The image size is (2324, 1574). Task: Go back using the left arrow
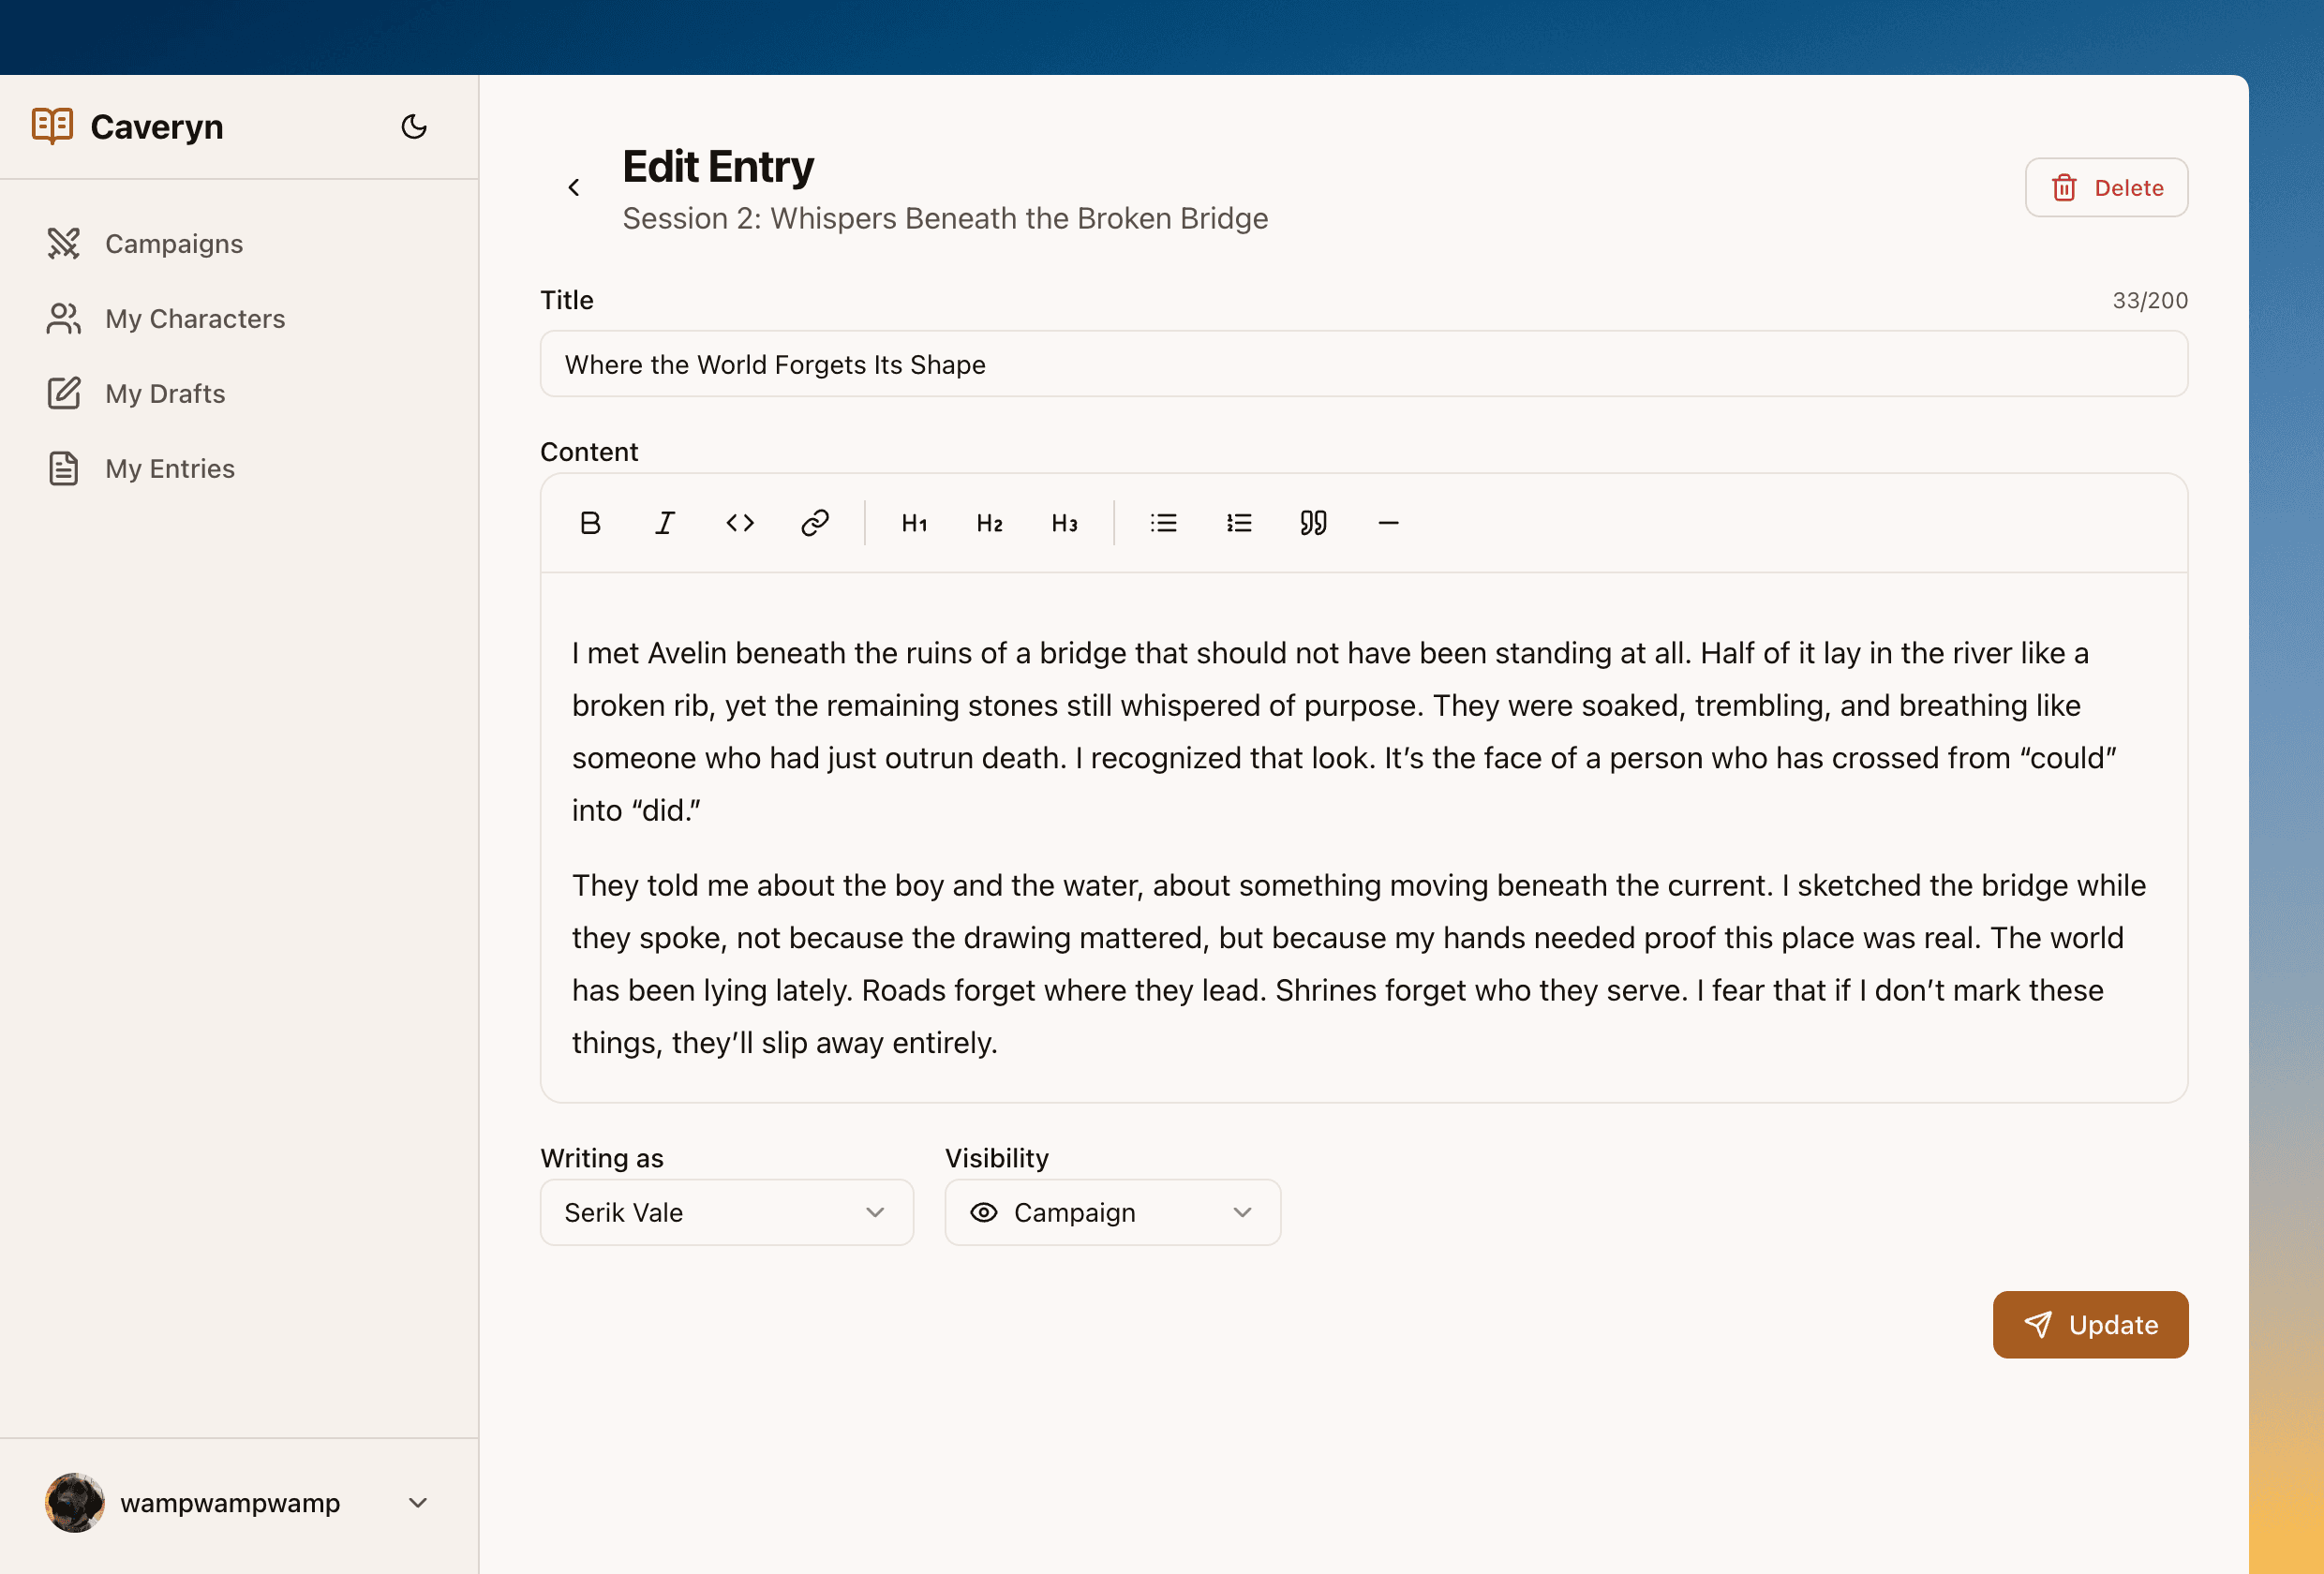click(x=574, y=187)
